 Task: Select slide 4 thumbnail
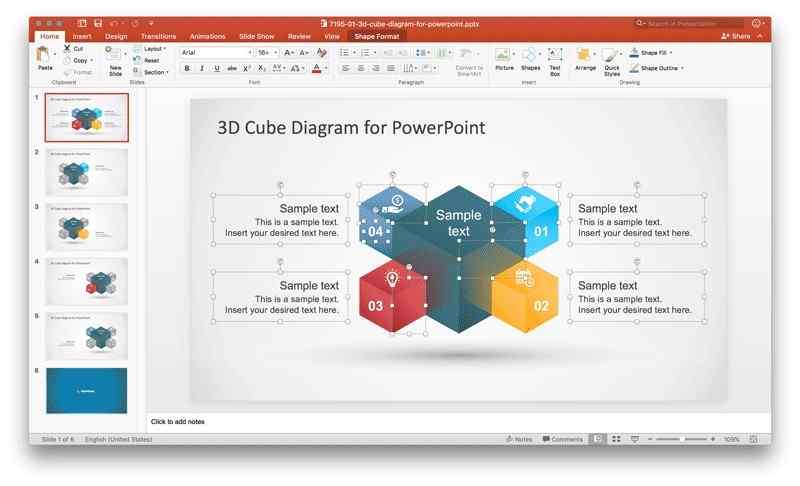click(87, 282)
